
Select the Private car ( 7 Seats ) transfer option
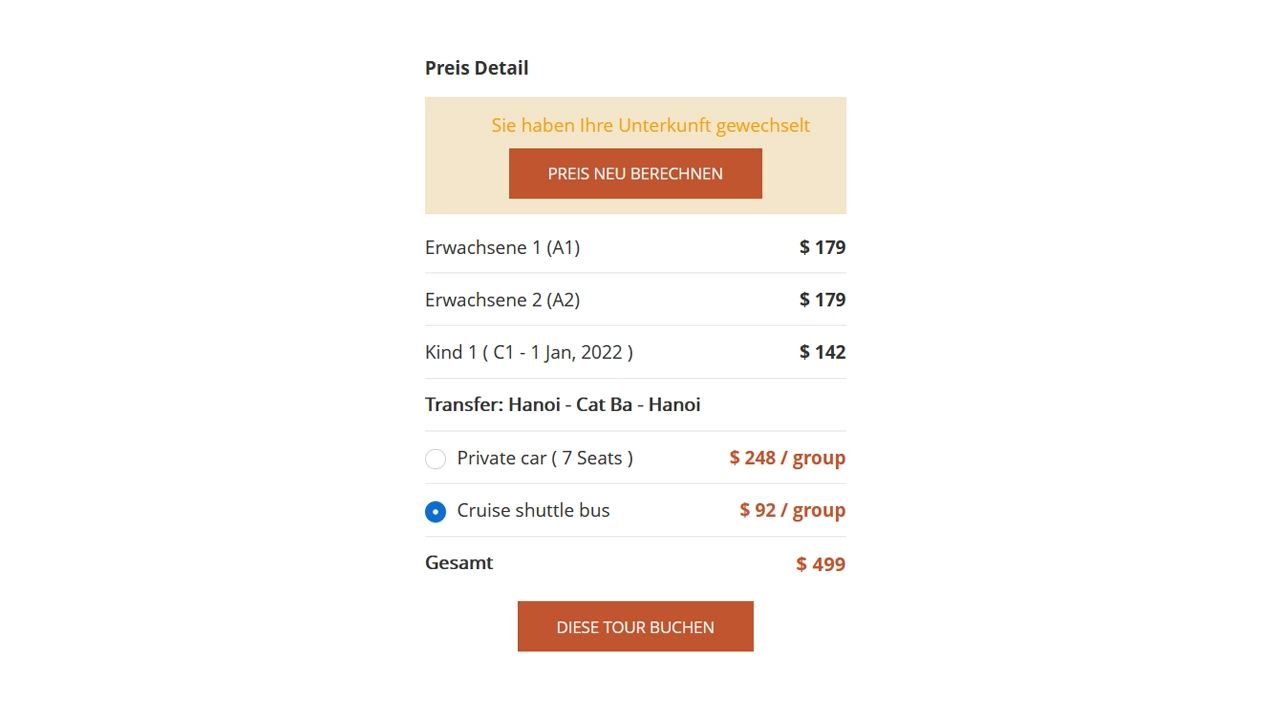tap(435, 459)
